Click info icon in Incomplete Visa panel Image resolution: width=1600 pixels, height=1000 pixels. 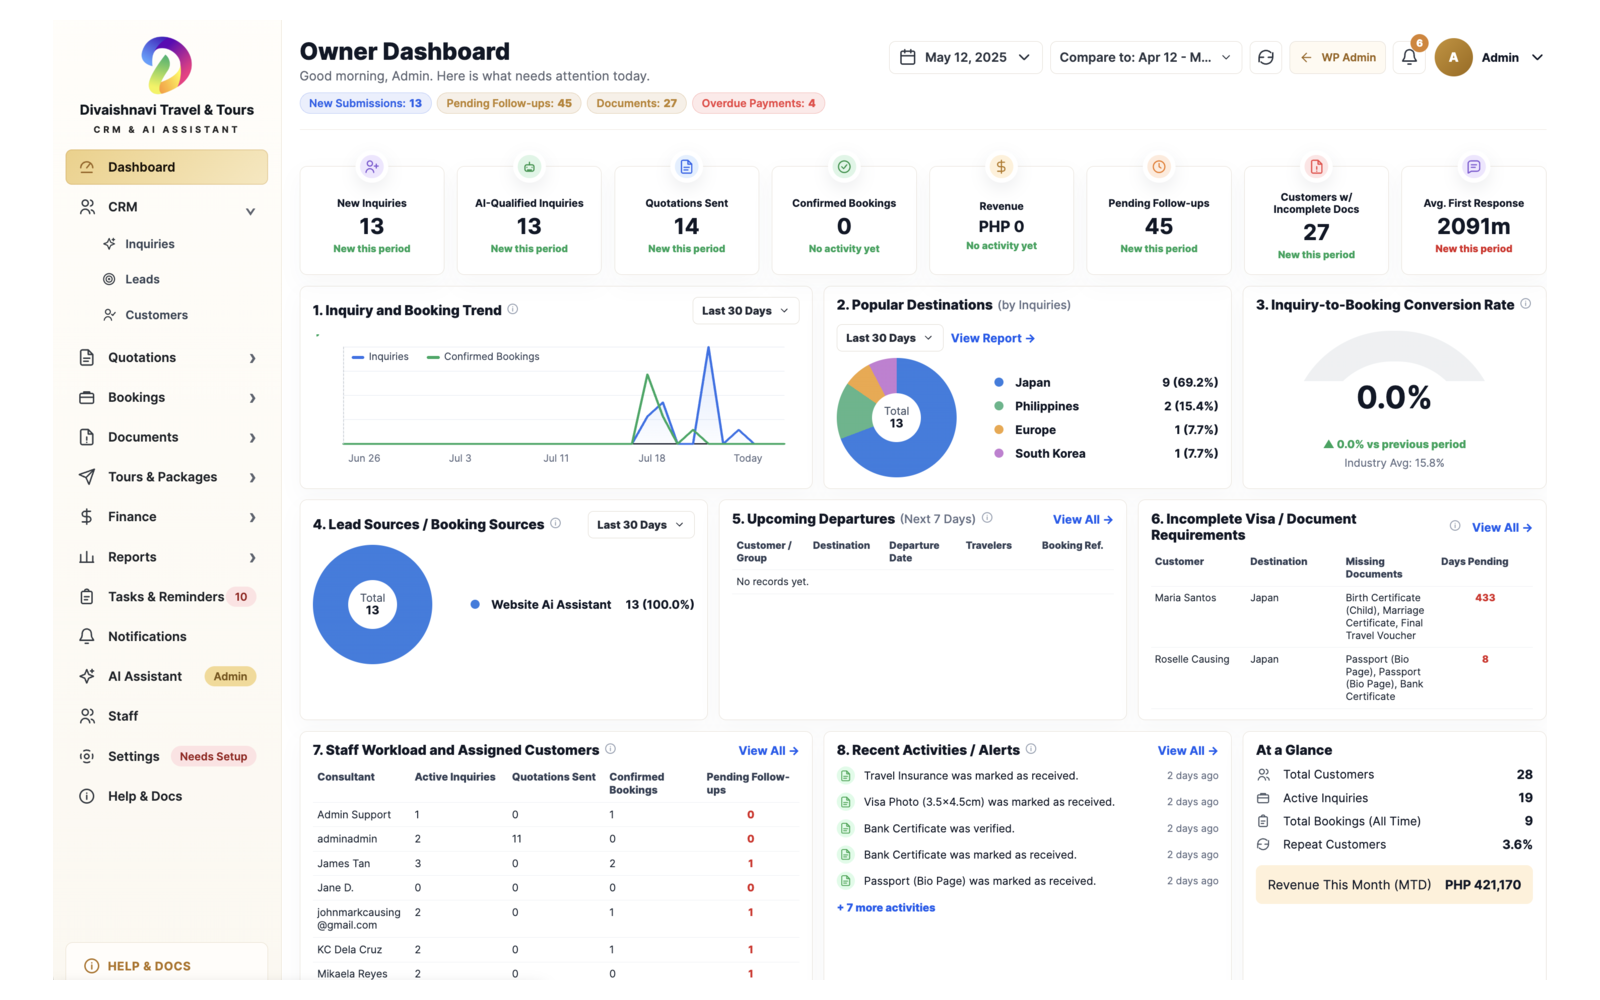click(1455, 526)
